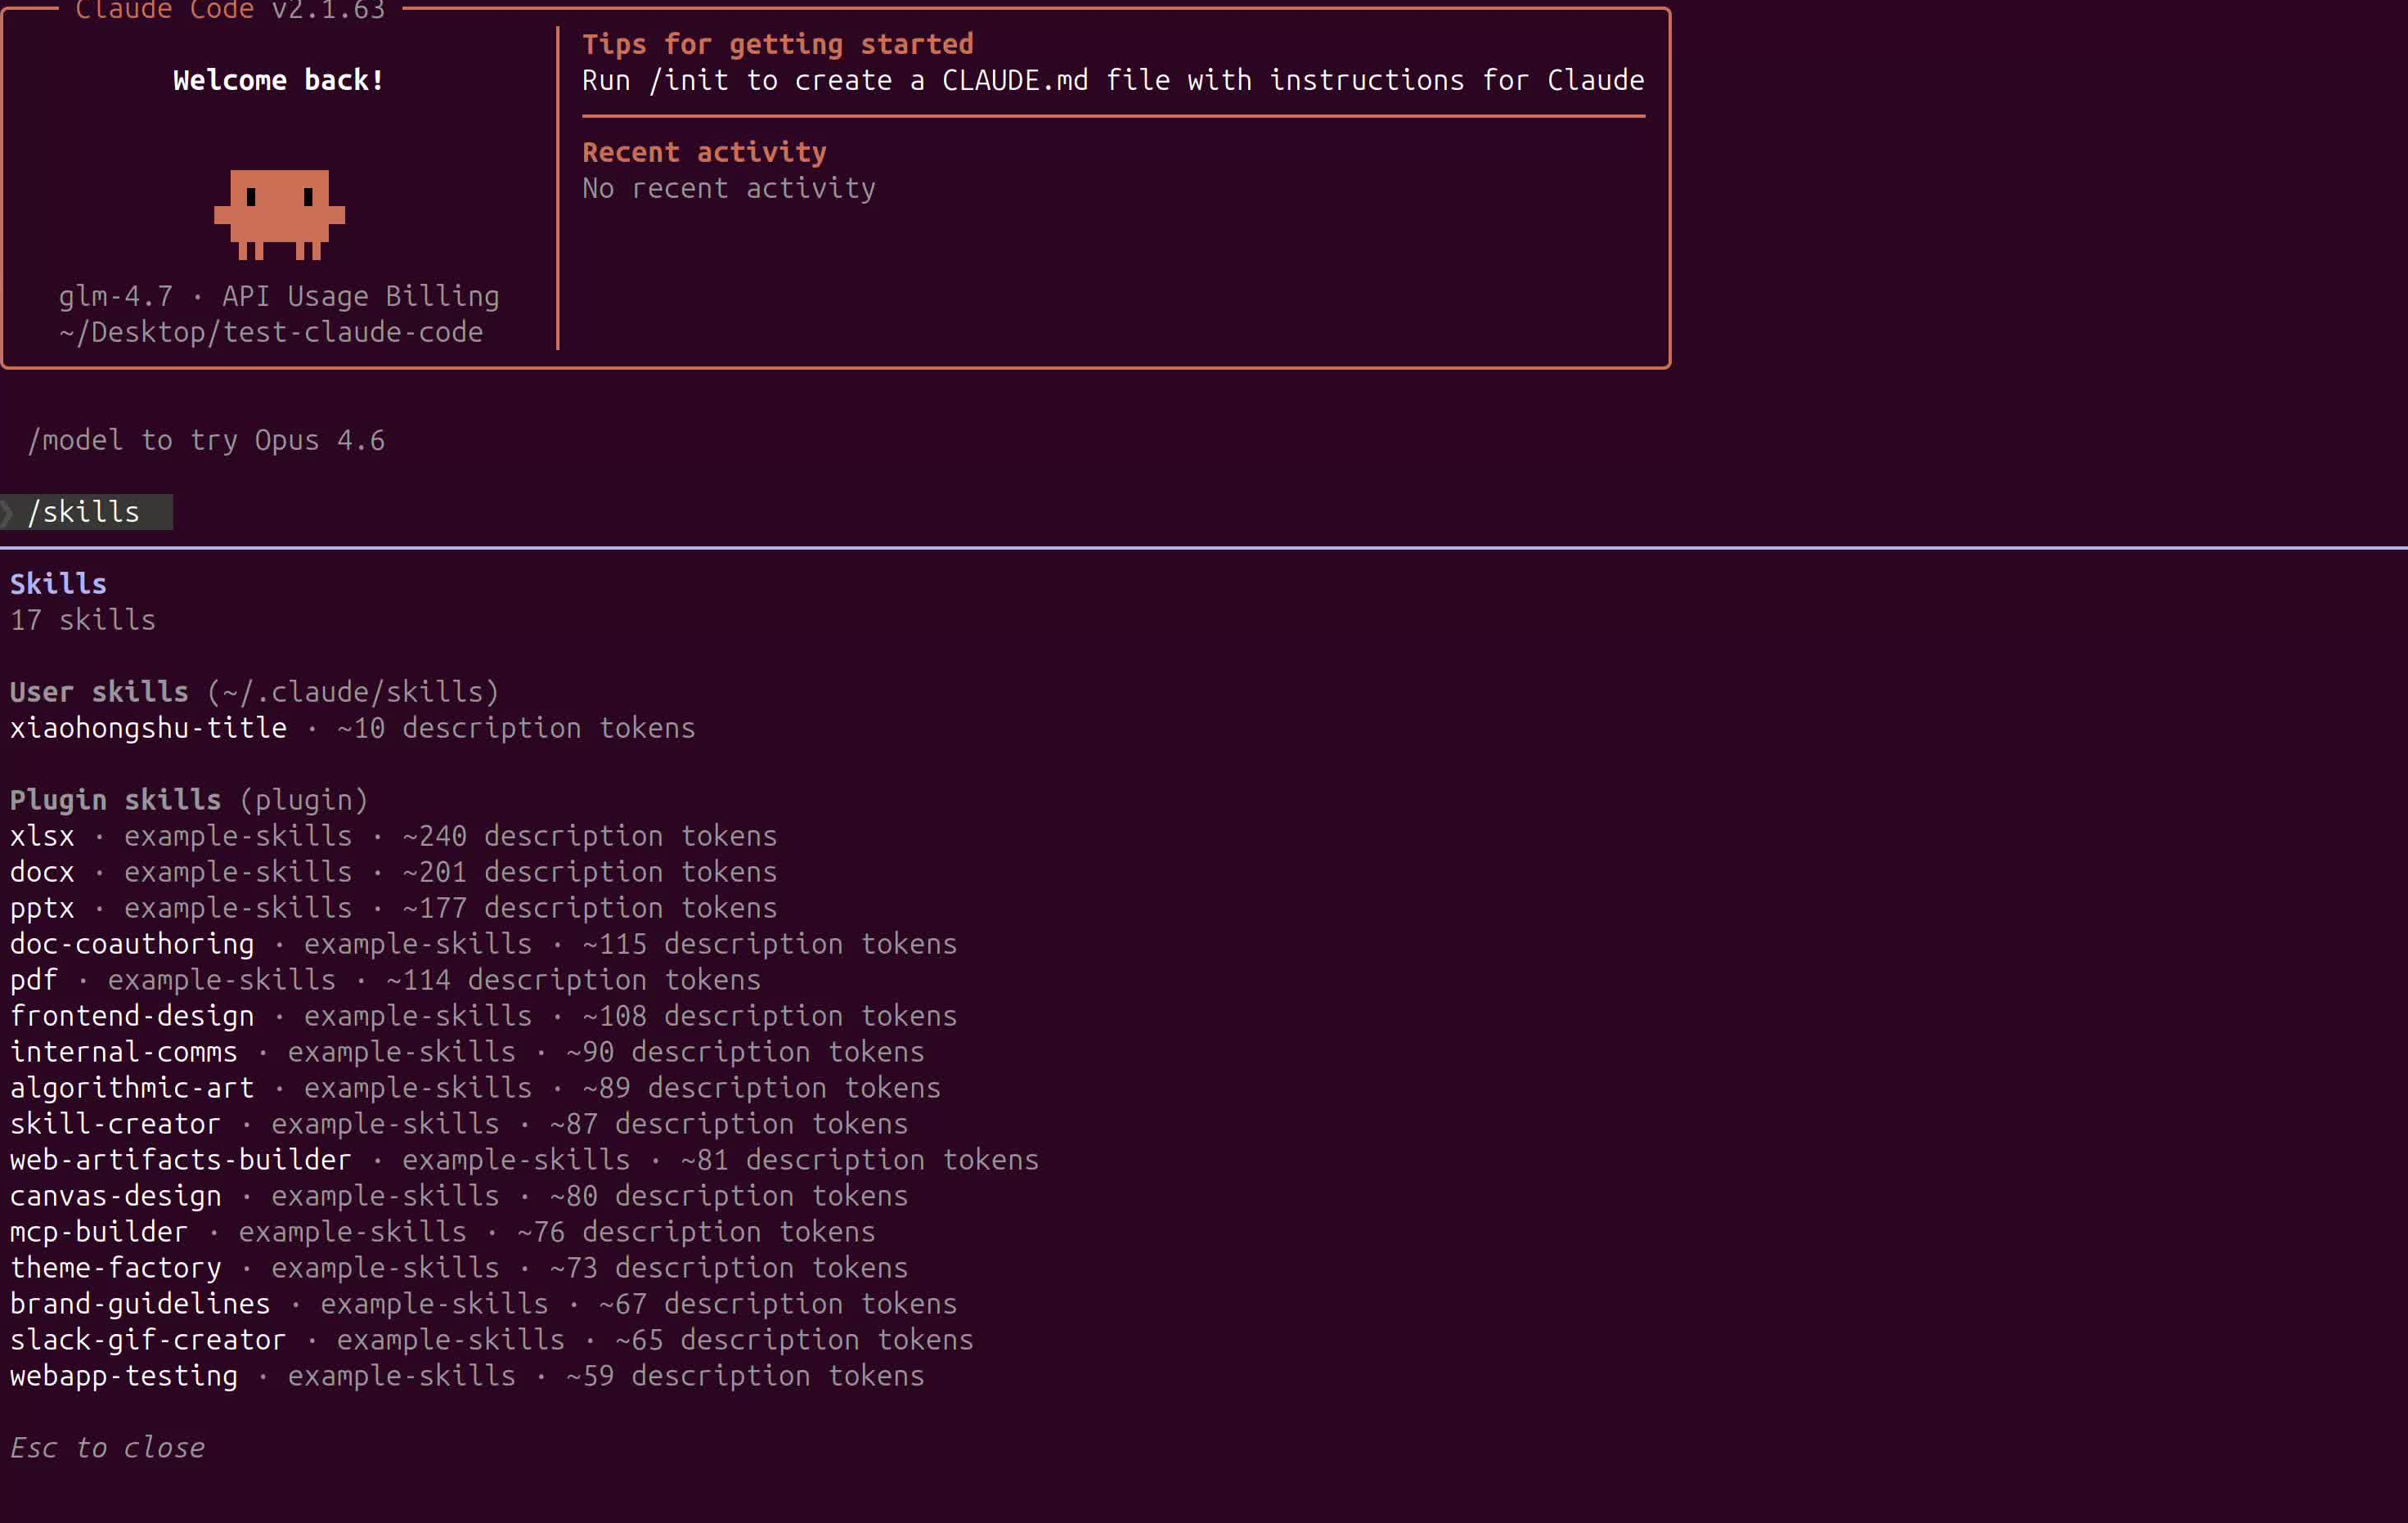Click the 'Recent activity' heading
Screen dimensions: 2408x1523
click(x=705, y=152)
